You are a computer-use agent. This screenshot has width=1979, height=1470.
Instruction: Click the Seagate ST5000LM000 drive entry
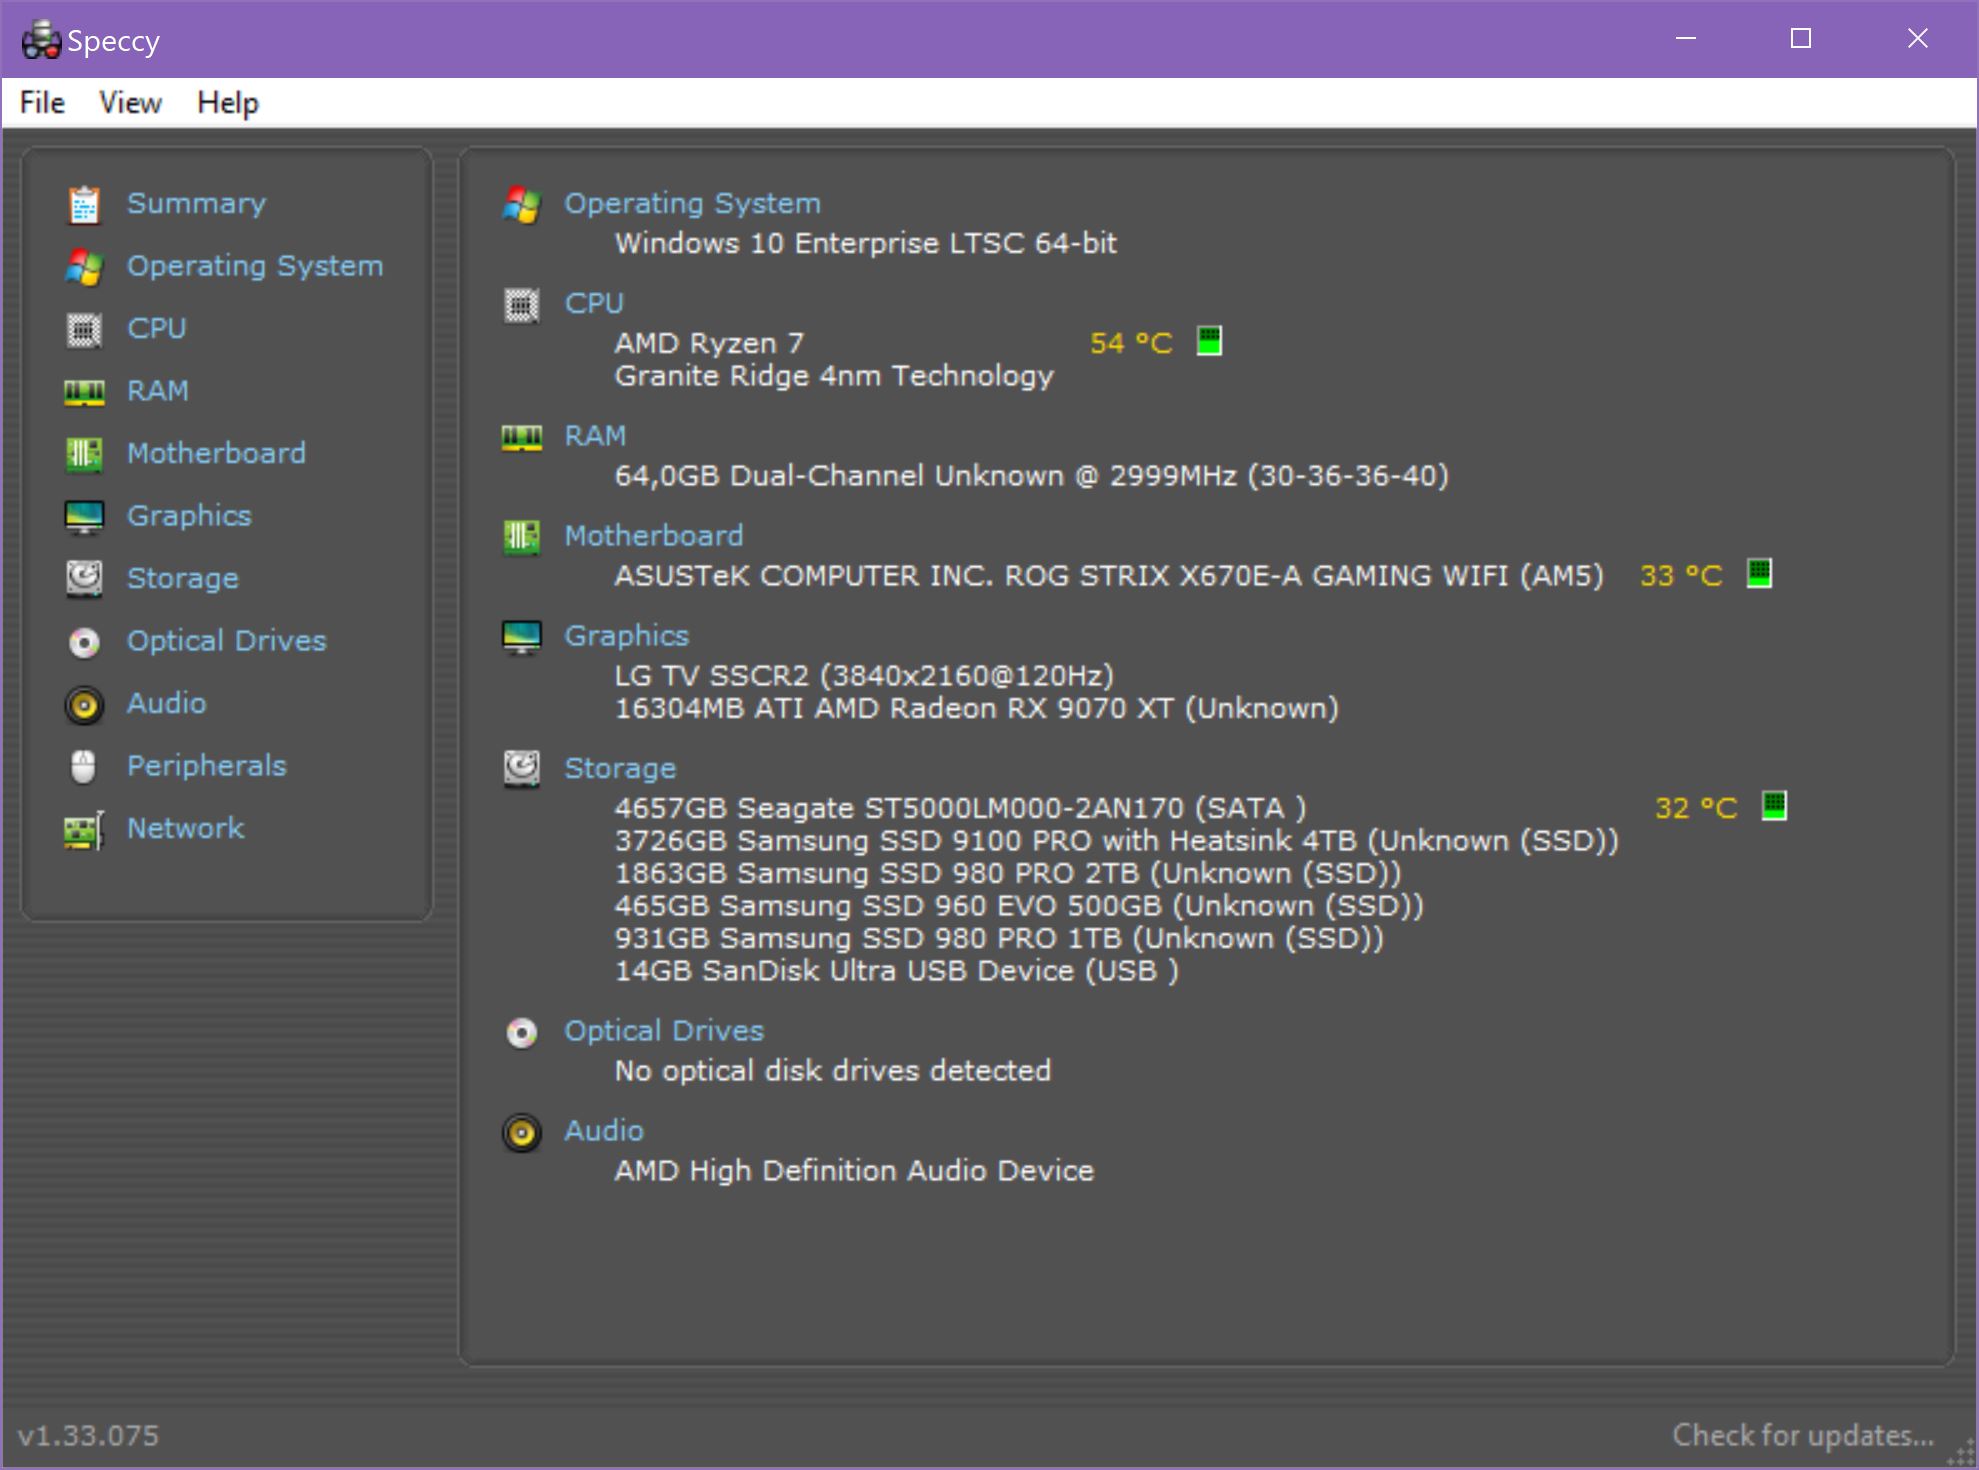point(960,808)
